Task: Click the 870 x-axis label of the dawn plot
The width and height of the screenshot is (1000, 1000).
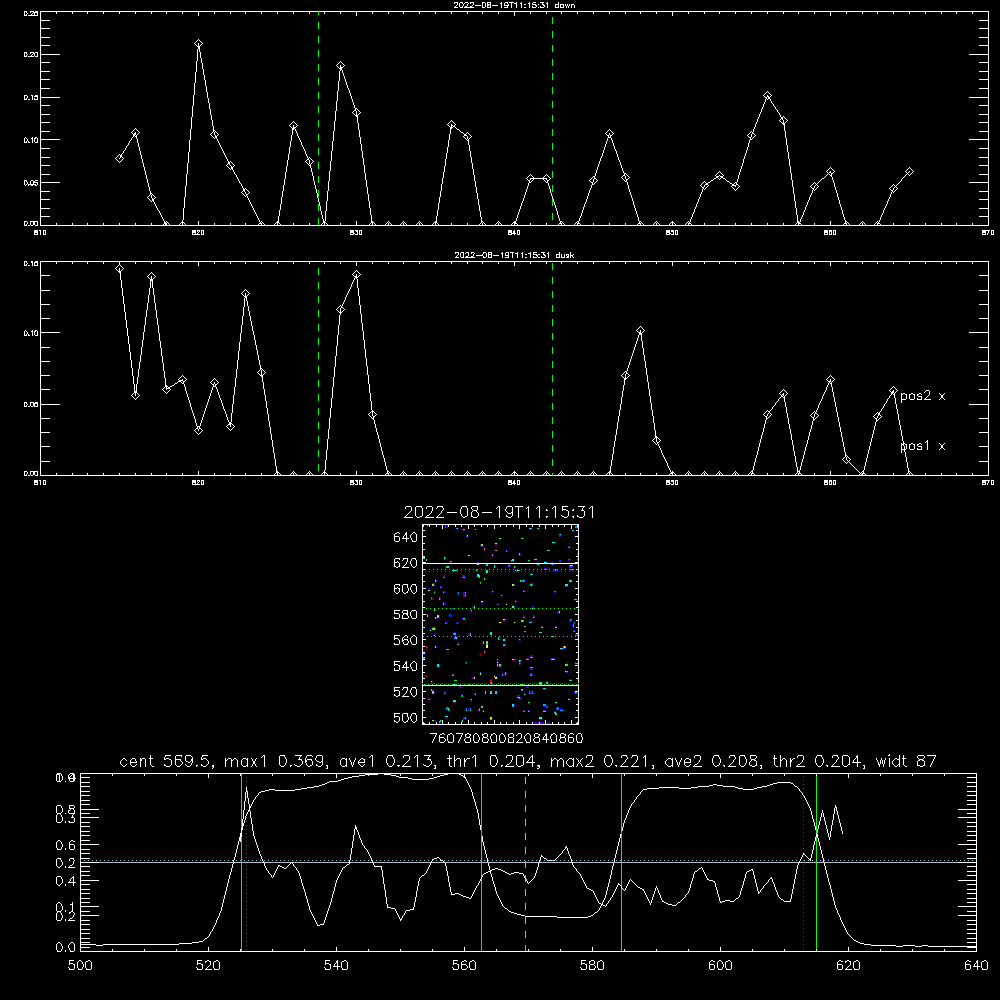Action: pos(988,233)
